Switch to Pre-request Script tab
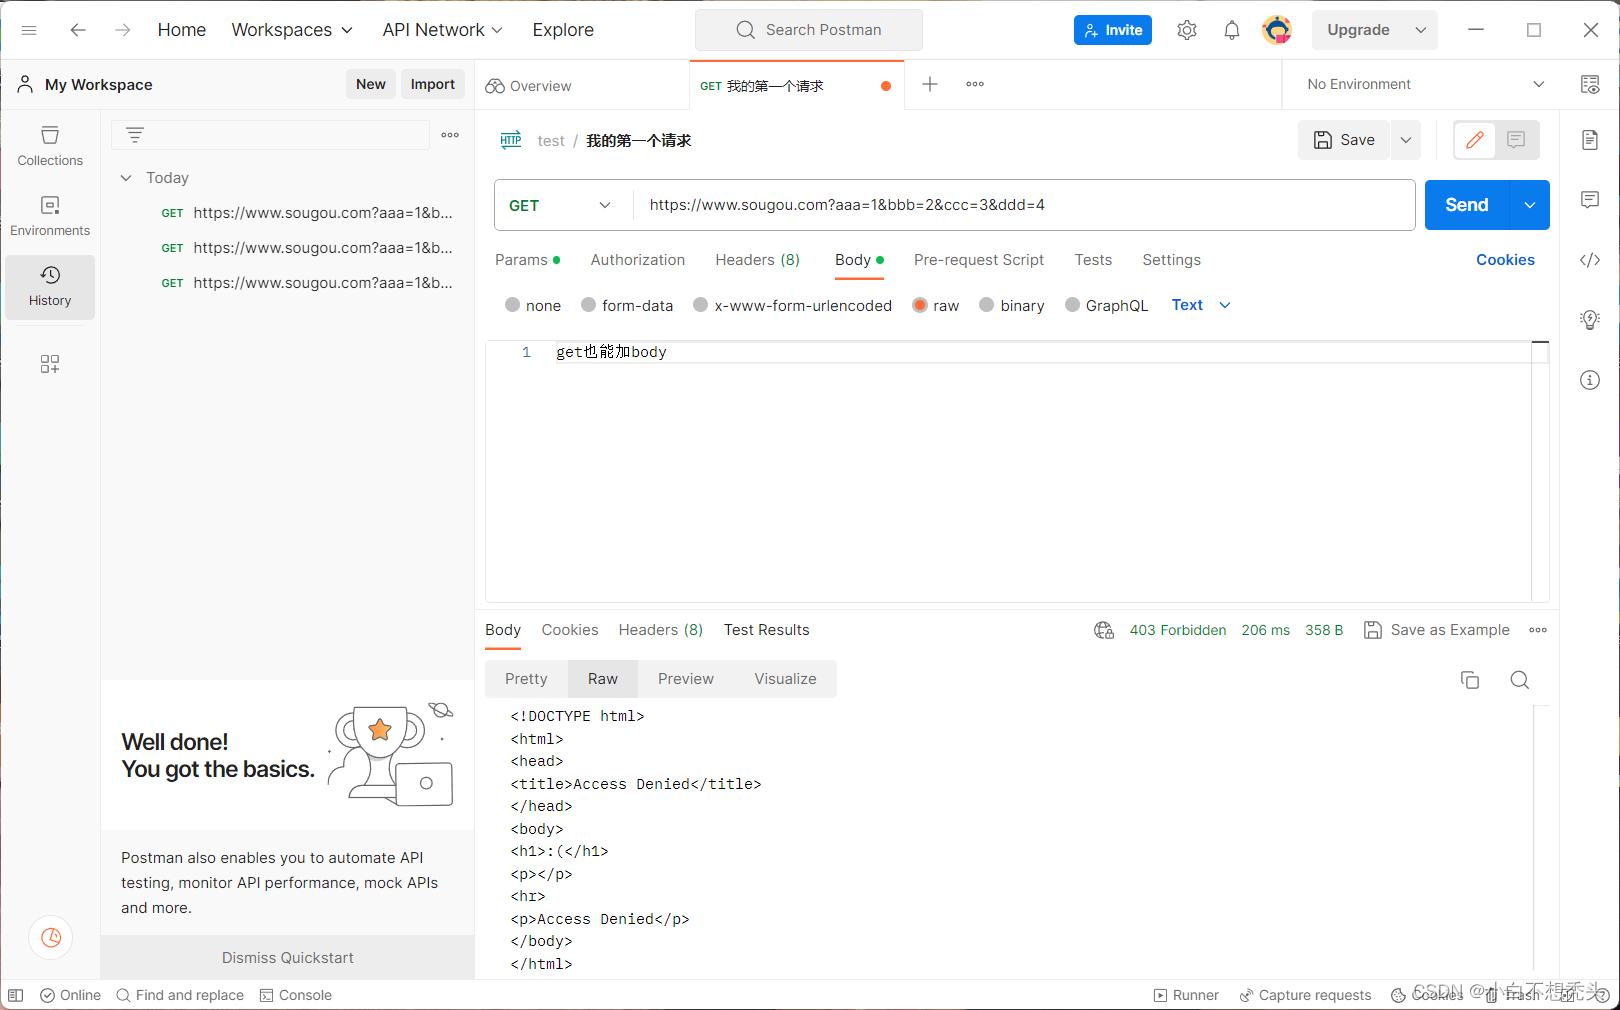1620x1010 pixels. click(x=979, y=260)
